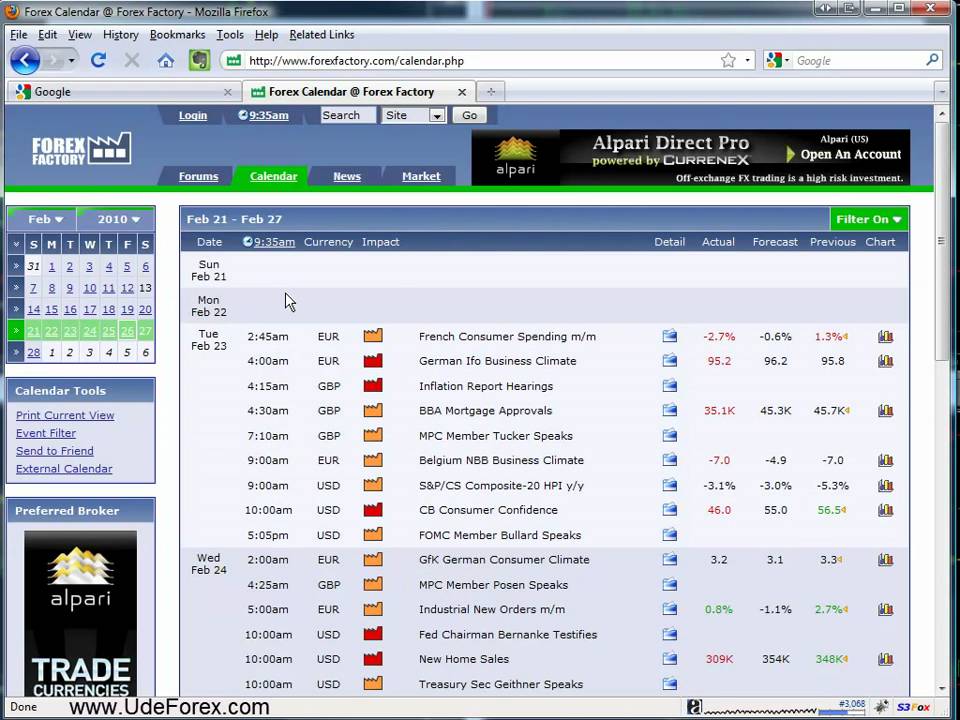Click in the site Search input field
Image resolution: width=960 pixels, height=720 pixels.
click(348, 115)
